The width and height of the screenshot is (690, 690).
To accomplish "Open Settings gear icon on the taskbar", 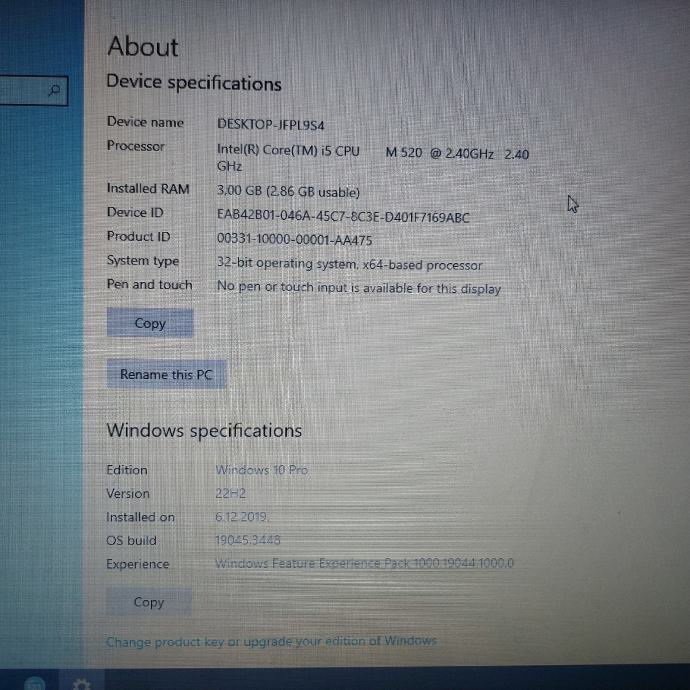I will [81, 683].
